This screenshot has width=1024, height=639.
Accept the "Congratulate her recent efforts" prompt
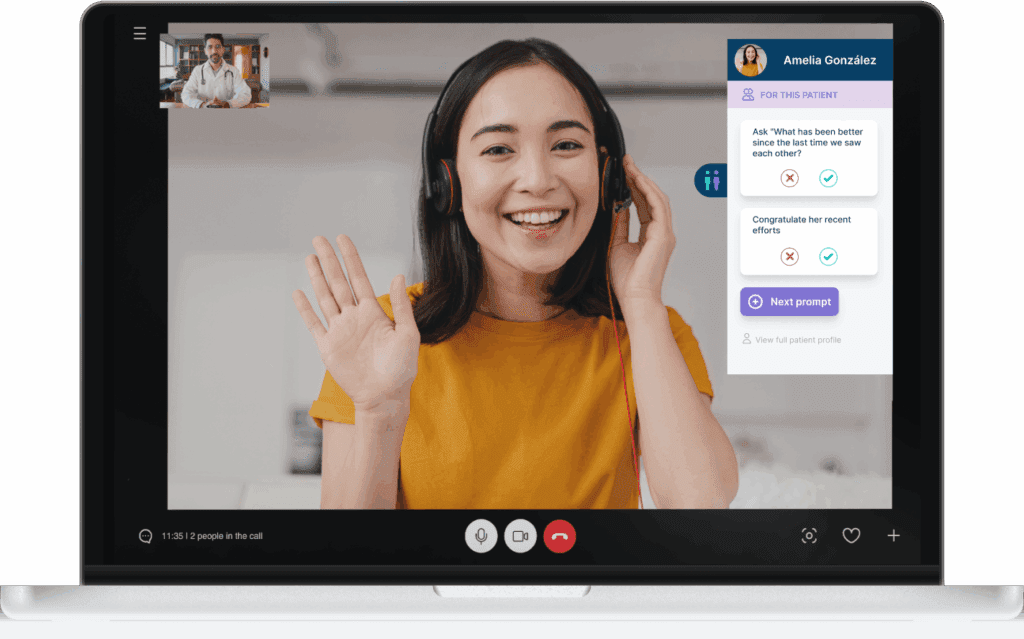(828, 257)
